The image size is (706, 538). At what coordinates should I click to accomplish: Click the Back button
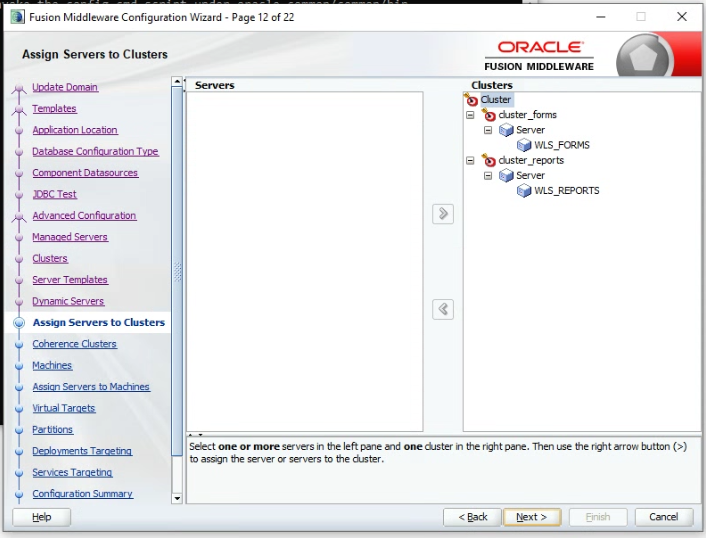(472, 517)
